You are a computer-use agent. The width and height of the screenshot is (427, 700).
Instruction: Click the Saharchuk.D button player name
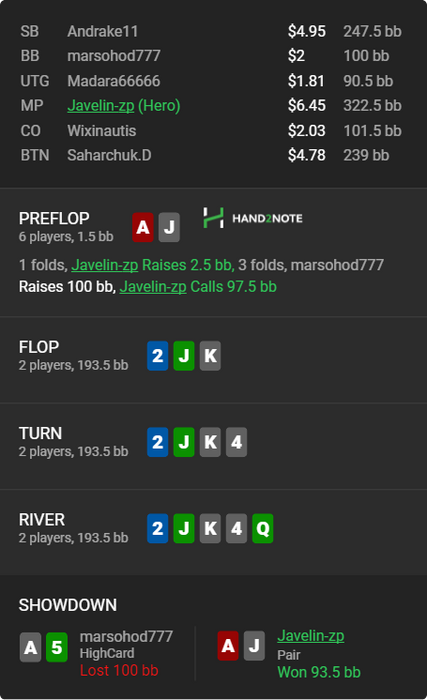[109, 155]
